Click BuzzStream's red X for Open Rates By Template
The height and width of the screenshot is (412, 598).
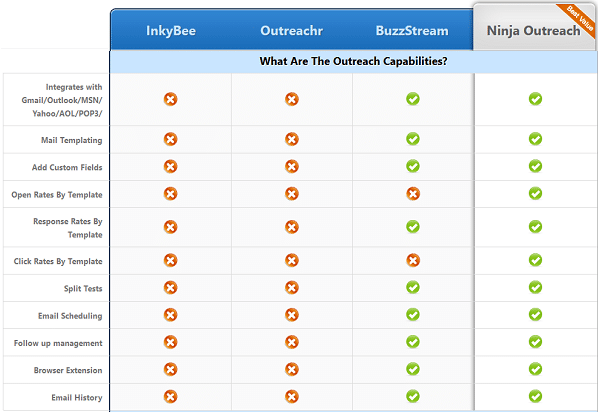pos(413,193)
